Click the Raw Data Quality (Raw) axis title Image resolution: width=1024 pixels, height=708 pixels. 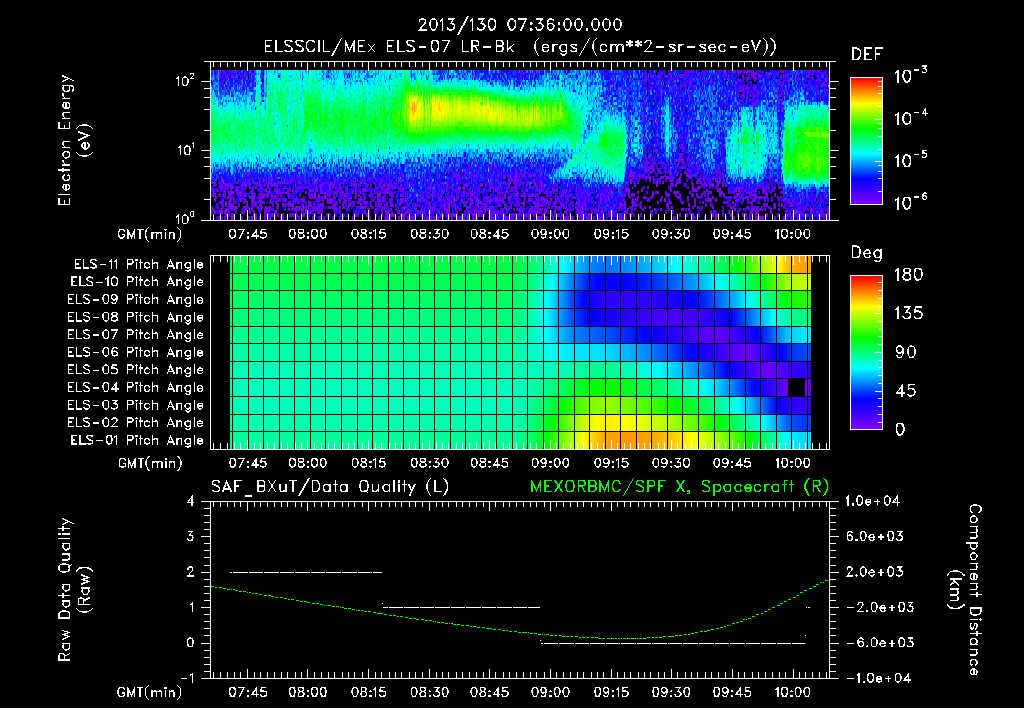(x=74, y=590)
